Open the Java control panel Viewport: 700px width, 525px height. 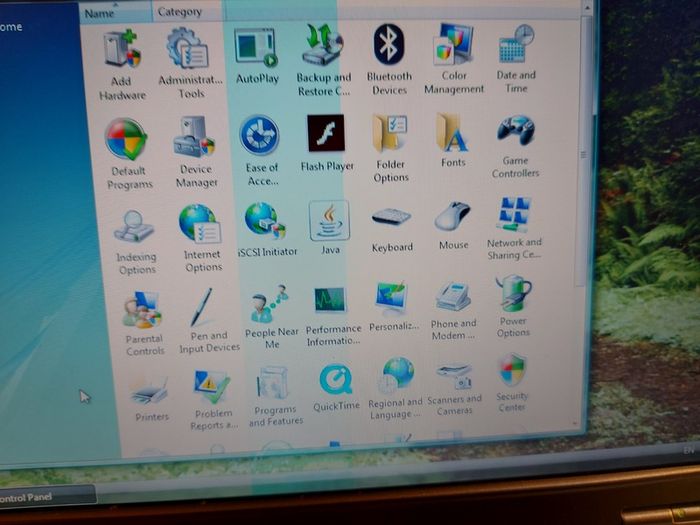[x=329, y=228]
